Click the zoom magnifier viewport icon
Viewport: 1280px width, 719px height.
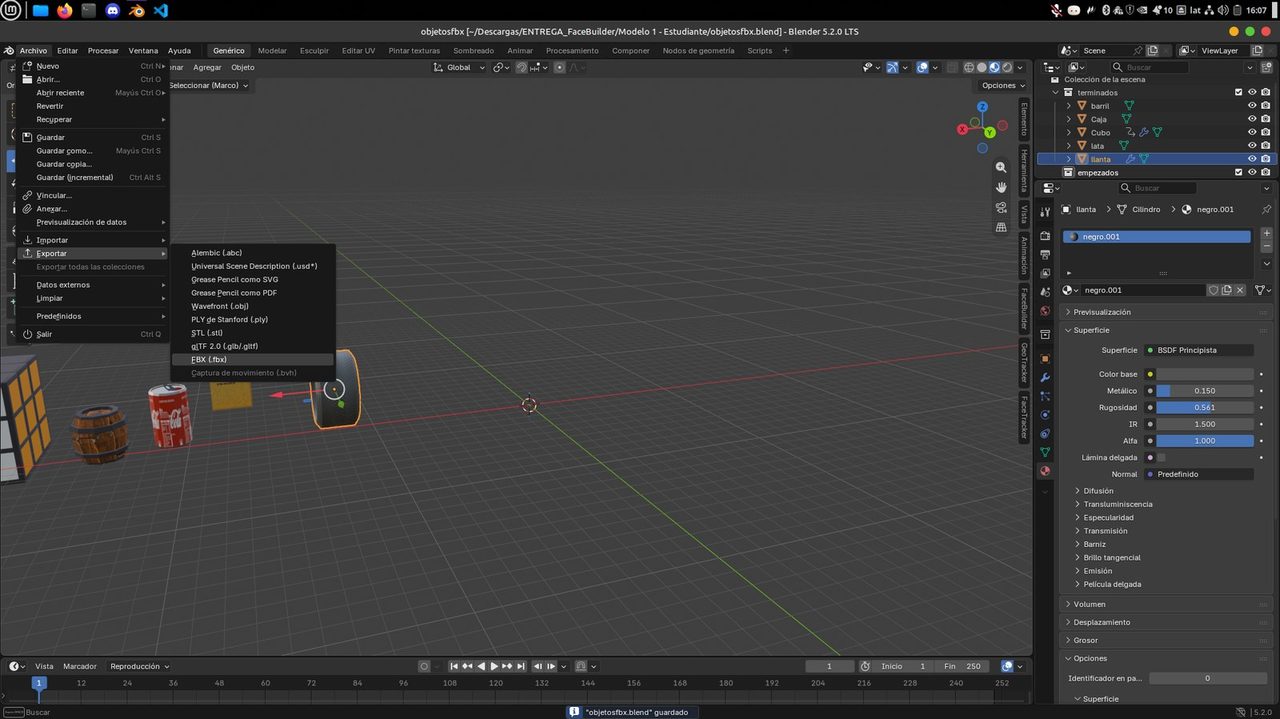click(x=1001, y=167)
